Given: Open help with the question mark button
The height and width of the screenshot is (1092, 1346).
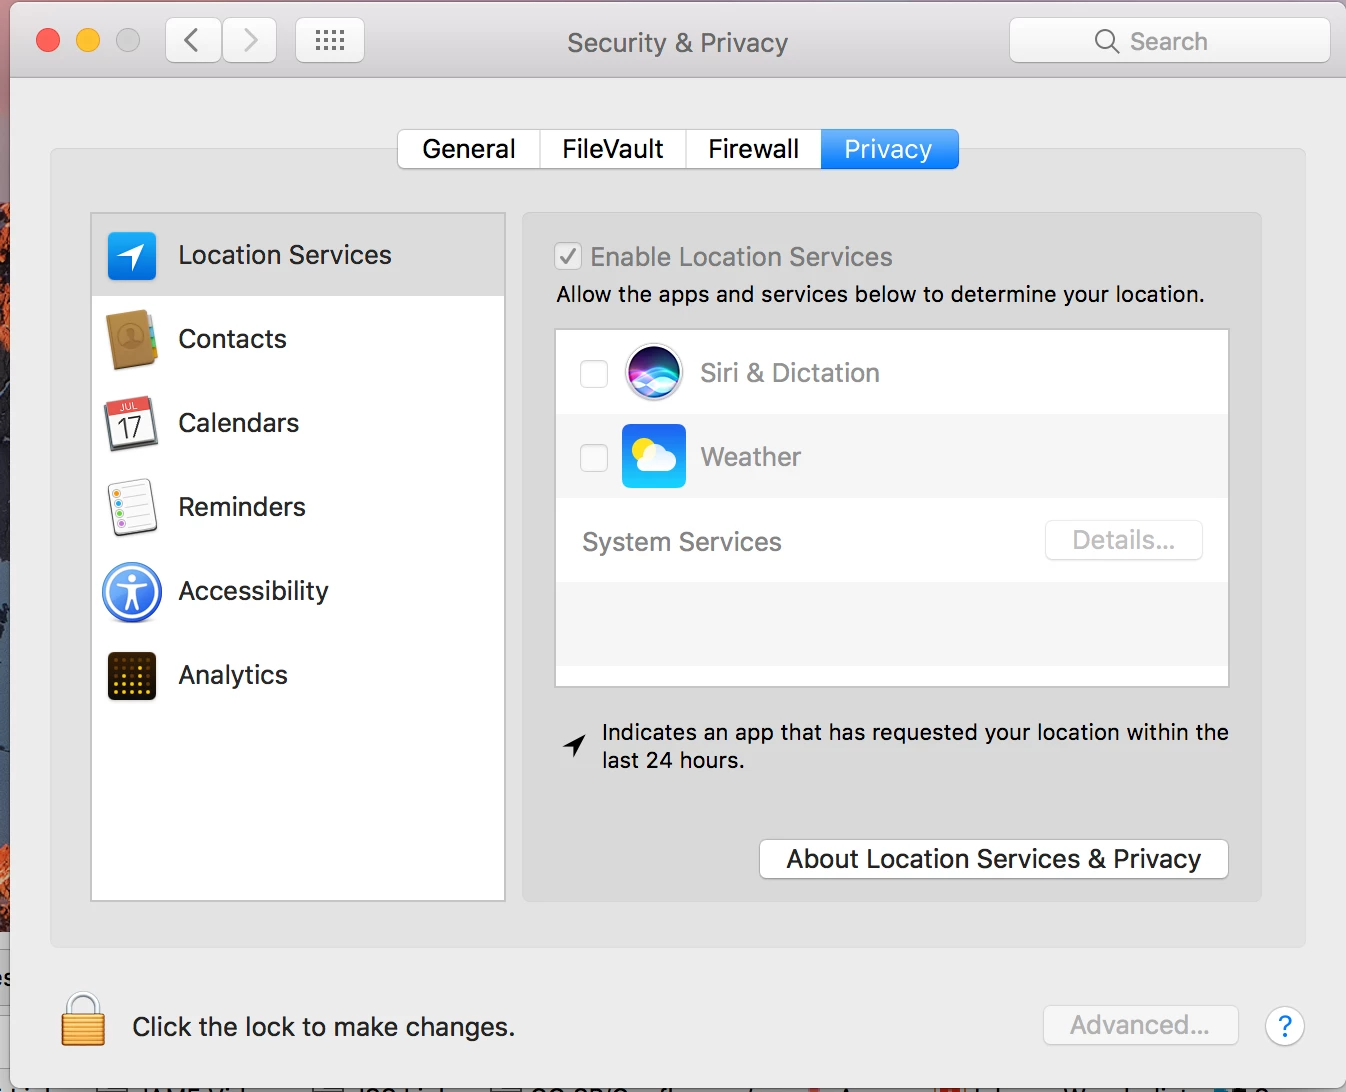Looking at the screenshot, I should (1285, 1026).
